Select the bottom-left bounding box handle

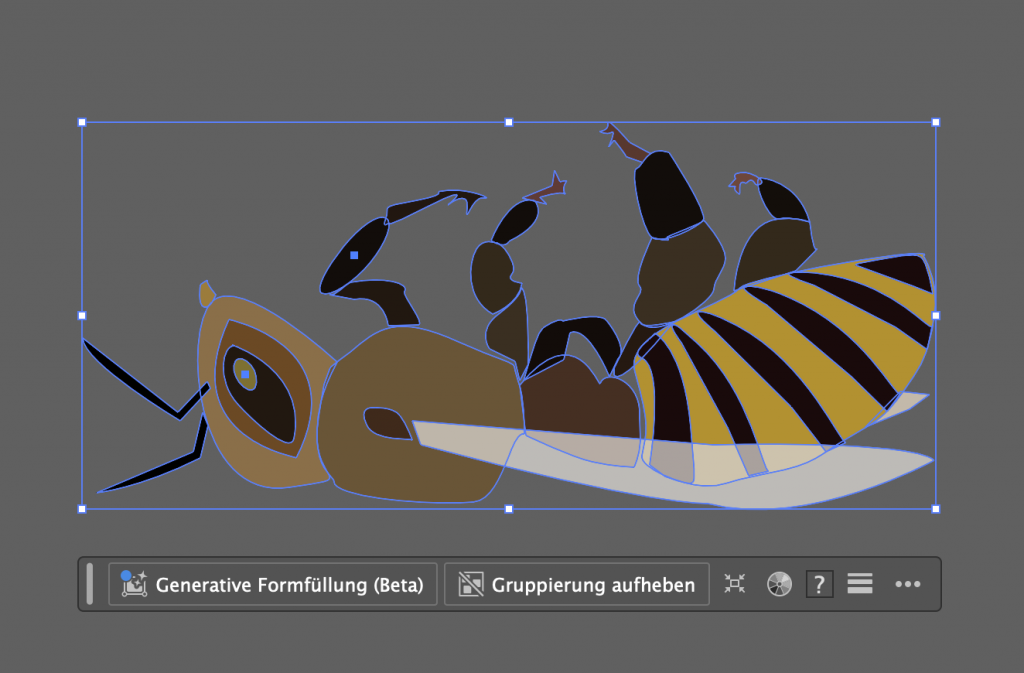click(x=82, y=509)
